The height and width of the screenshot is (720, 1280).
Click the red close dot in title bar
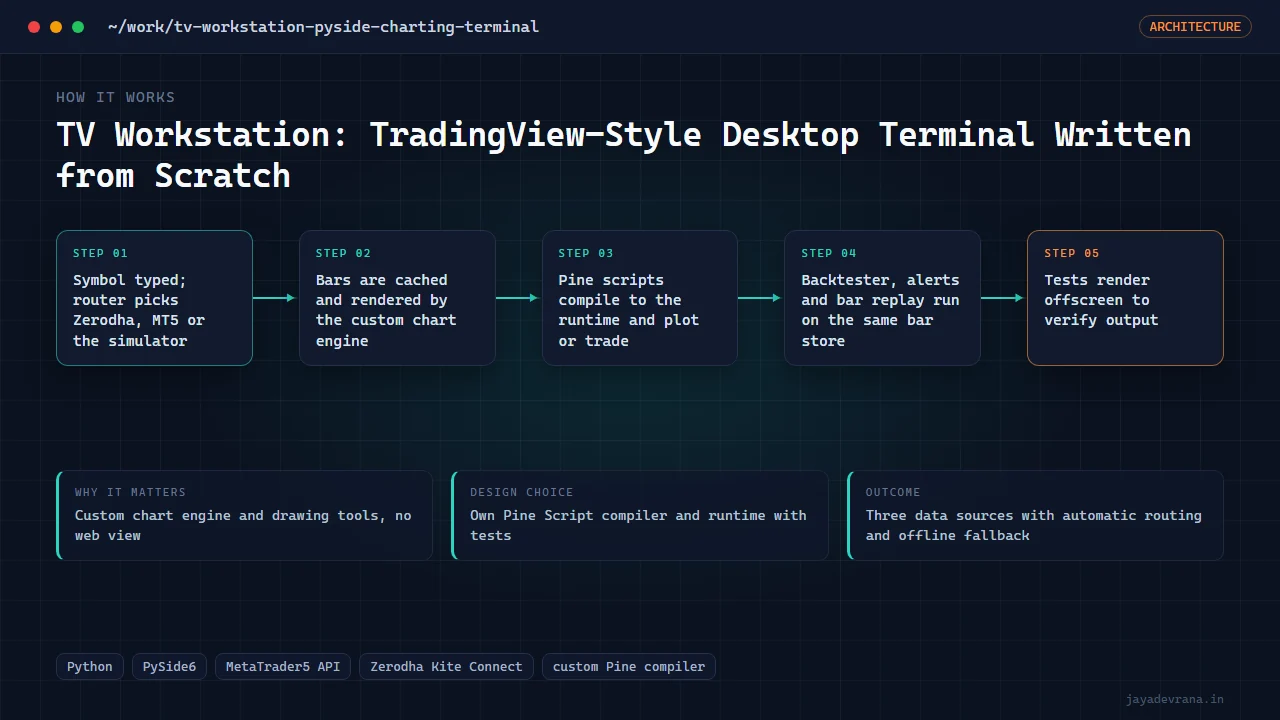pyautogui.click(x=34, y=27)
